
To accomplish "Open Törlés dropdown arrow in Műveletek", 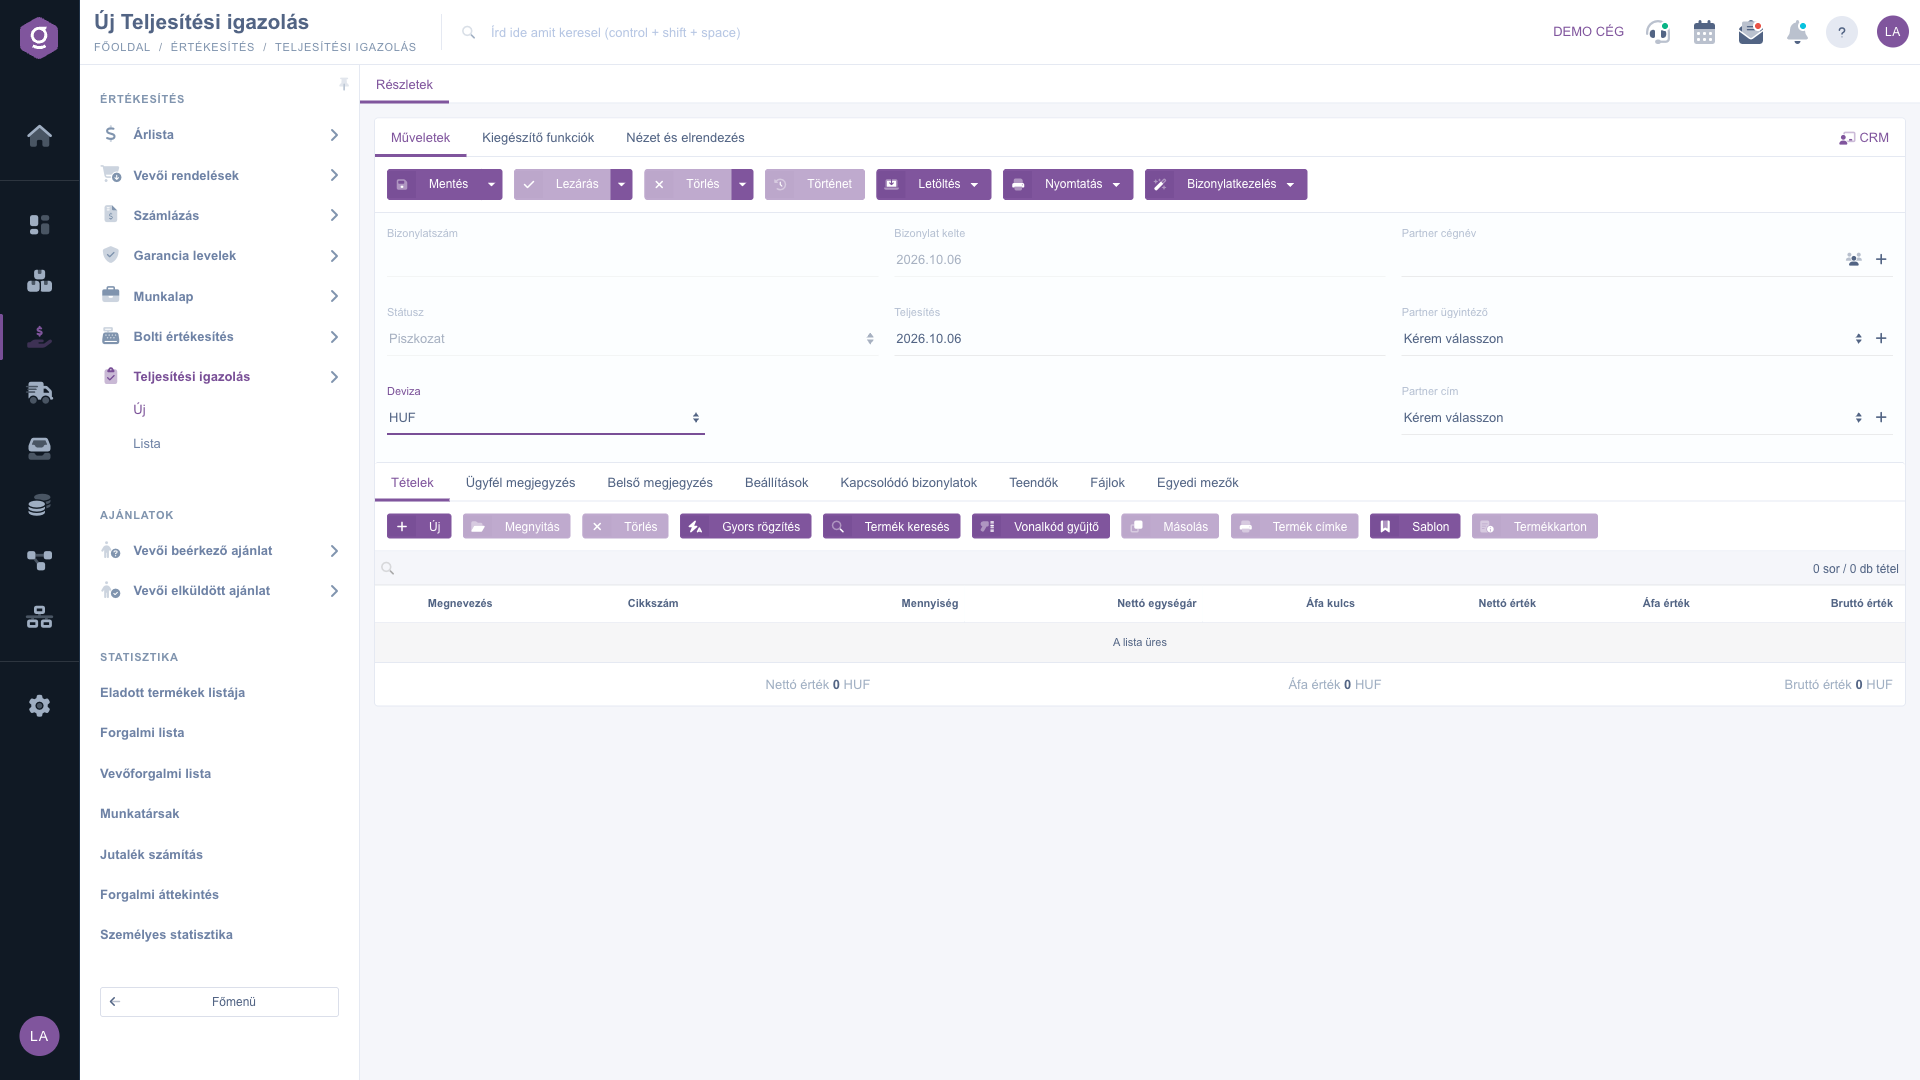I will coord(742,184).
